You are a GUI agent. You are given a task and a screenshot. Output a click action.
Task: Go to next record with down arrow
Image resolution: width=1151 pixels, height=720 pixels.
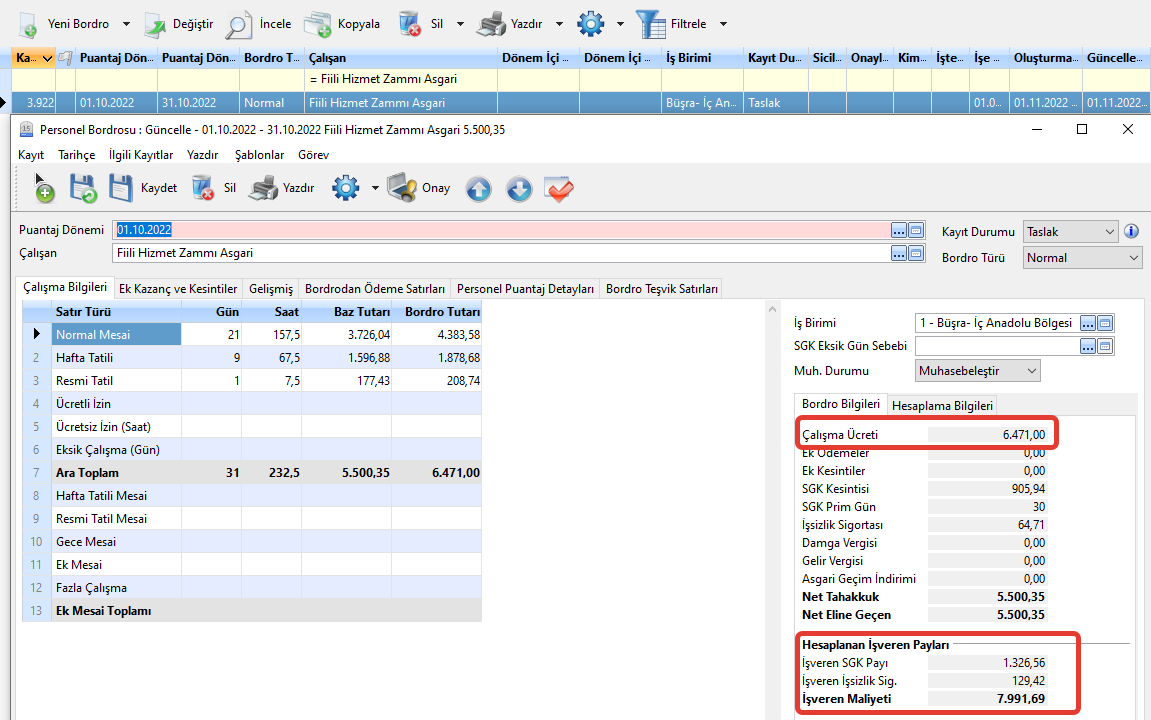pyautogui.click(x=519, y=188)
